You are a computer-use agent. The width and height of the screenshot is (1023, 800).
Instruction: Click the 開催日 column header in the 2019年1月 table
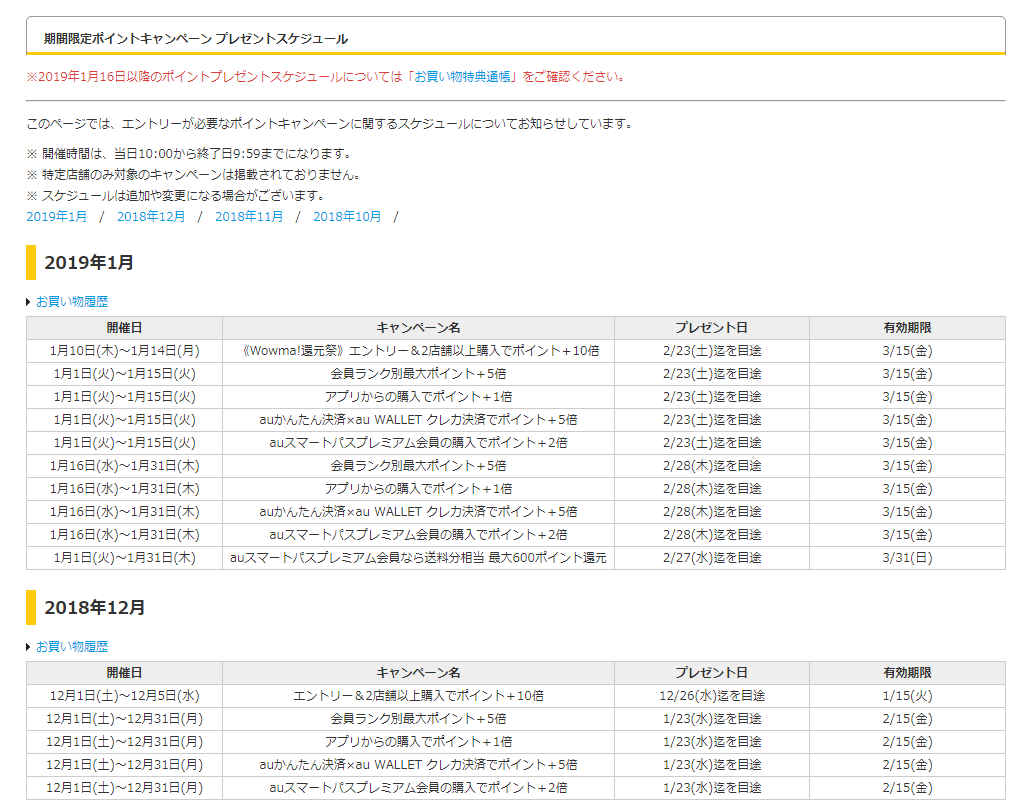tap(124, 328)
